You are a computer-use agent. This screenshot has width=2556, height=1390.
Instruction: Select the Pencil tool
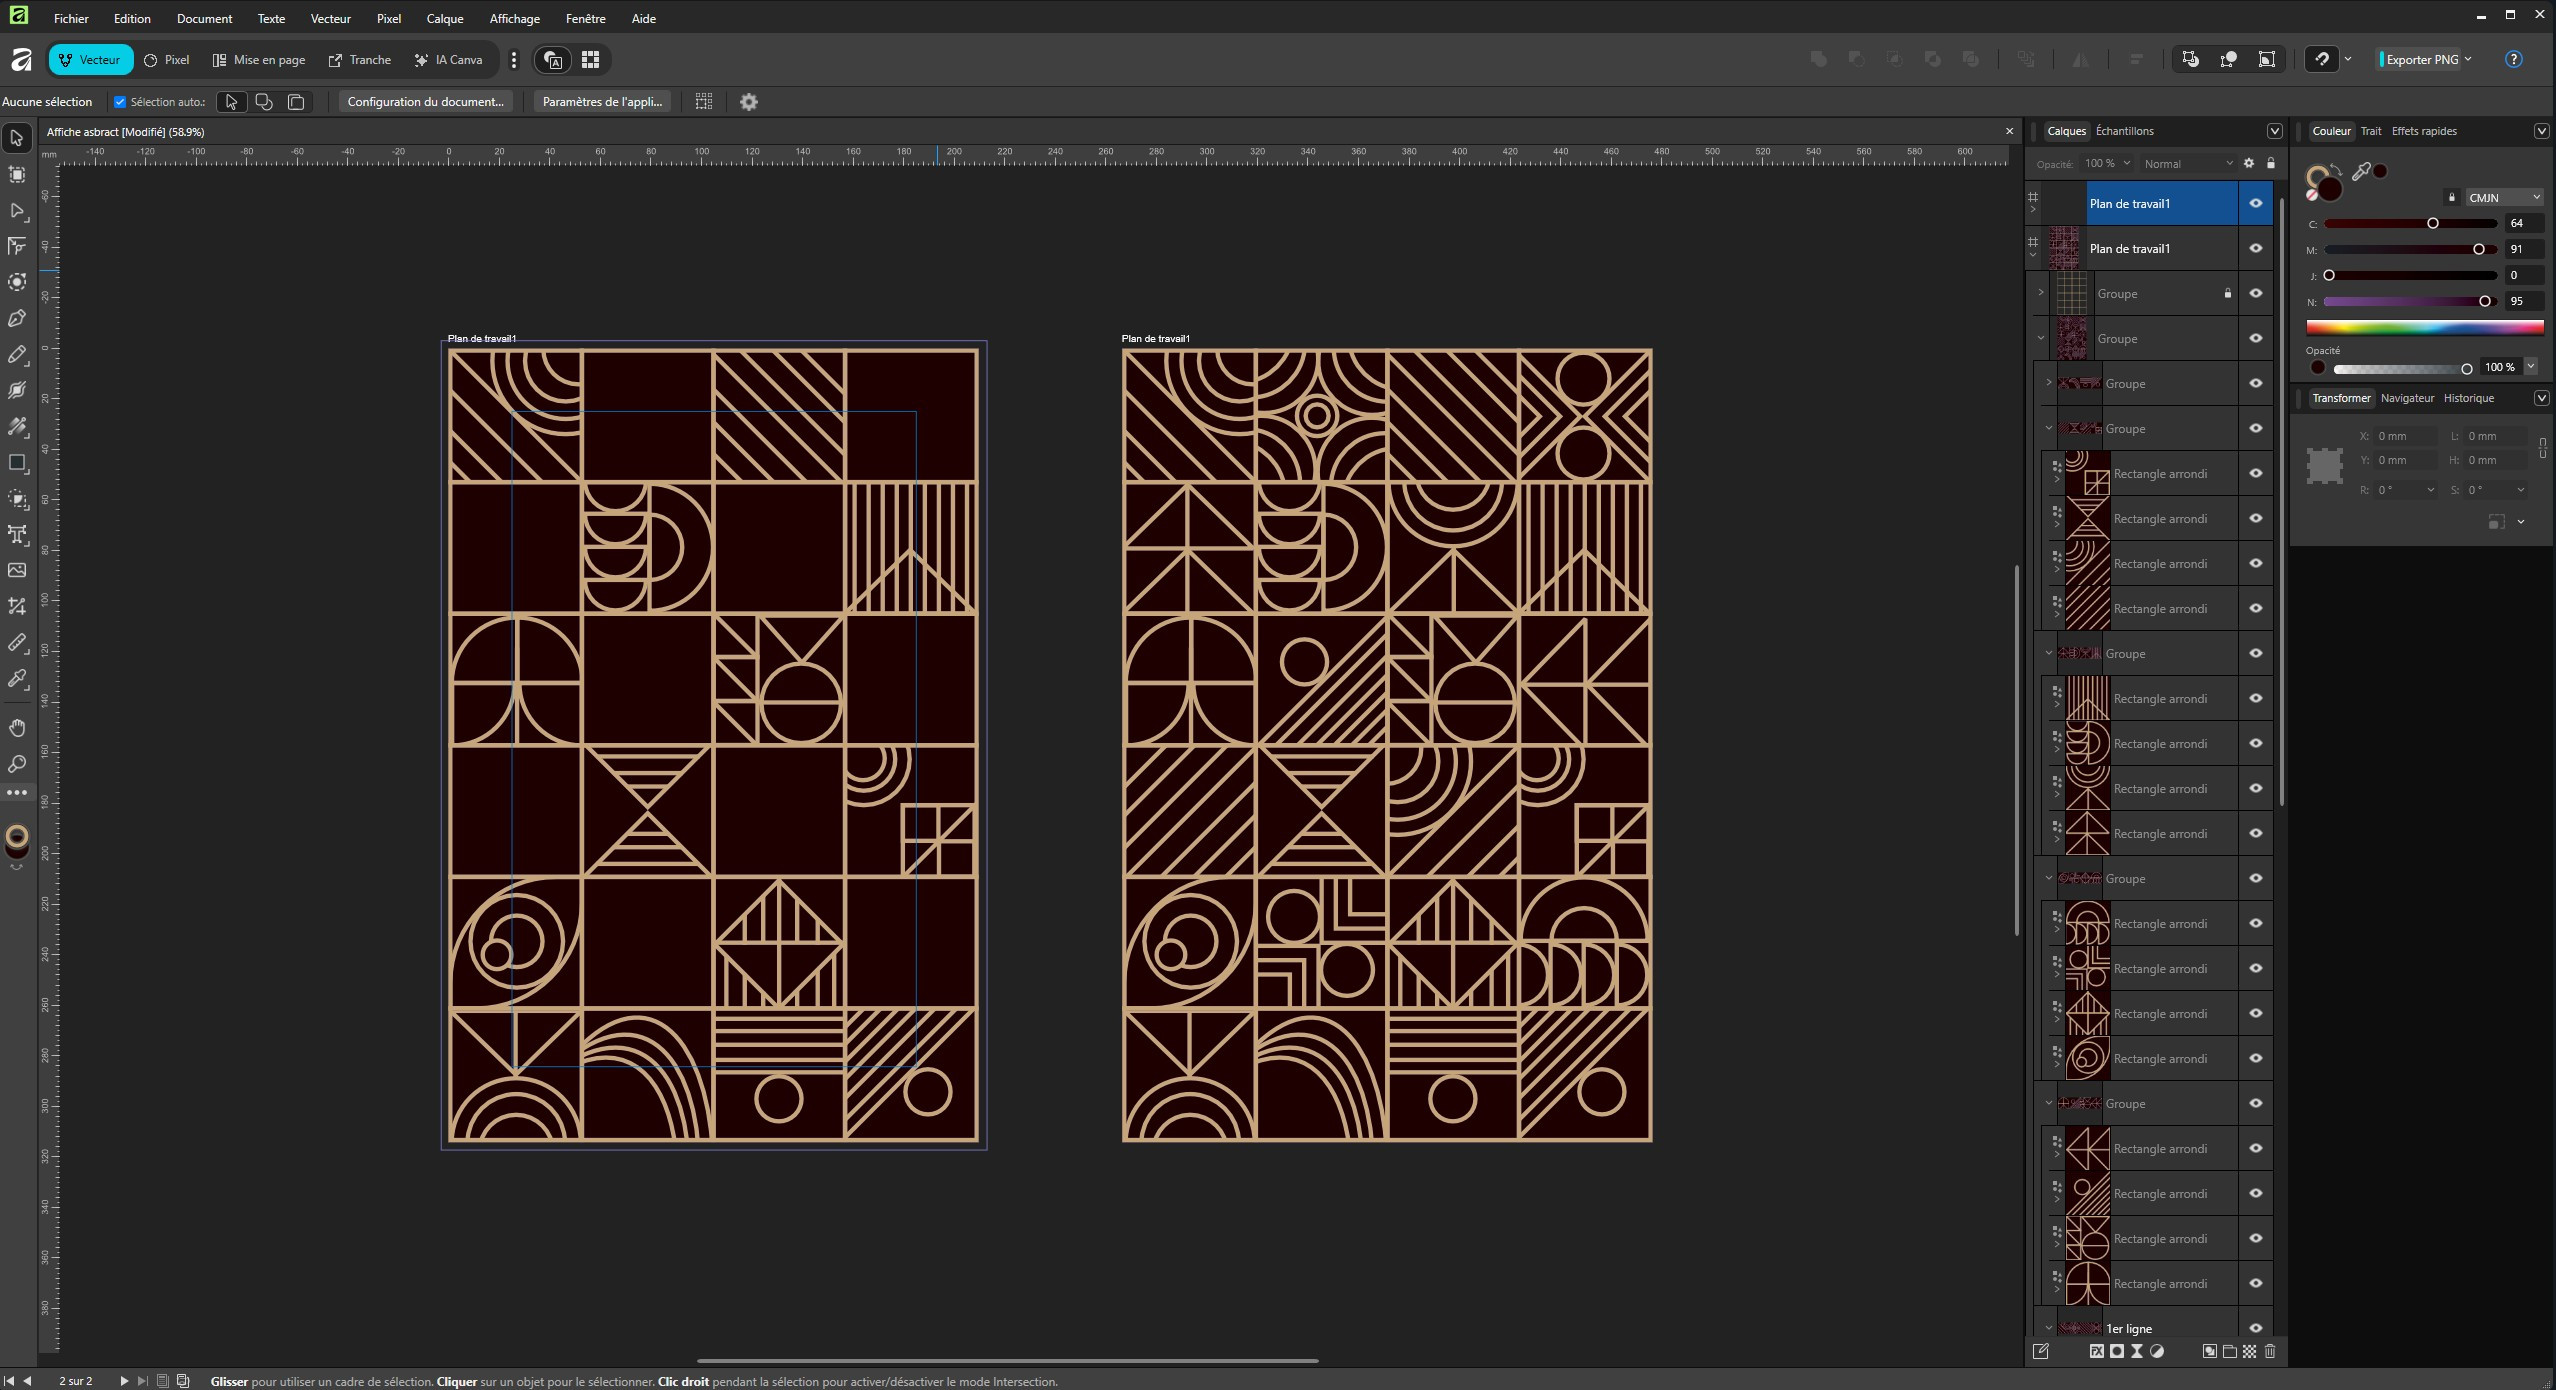tap(17, 355)
